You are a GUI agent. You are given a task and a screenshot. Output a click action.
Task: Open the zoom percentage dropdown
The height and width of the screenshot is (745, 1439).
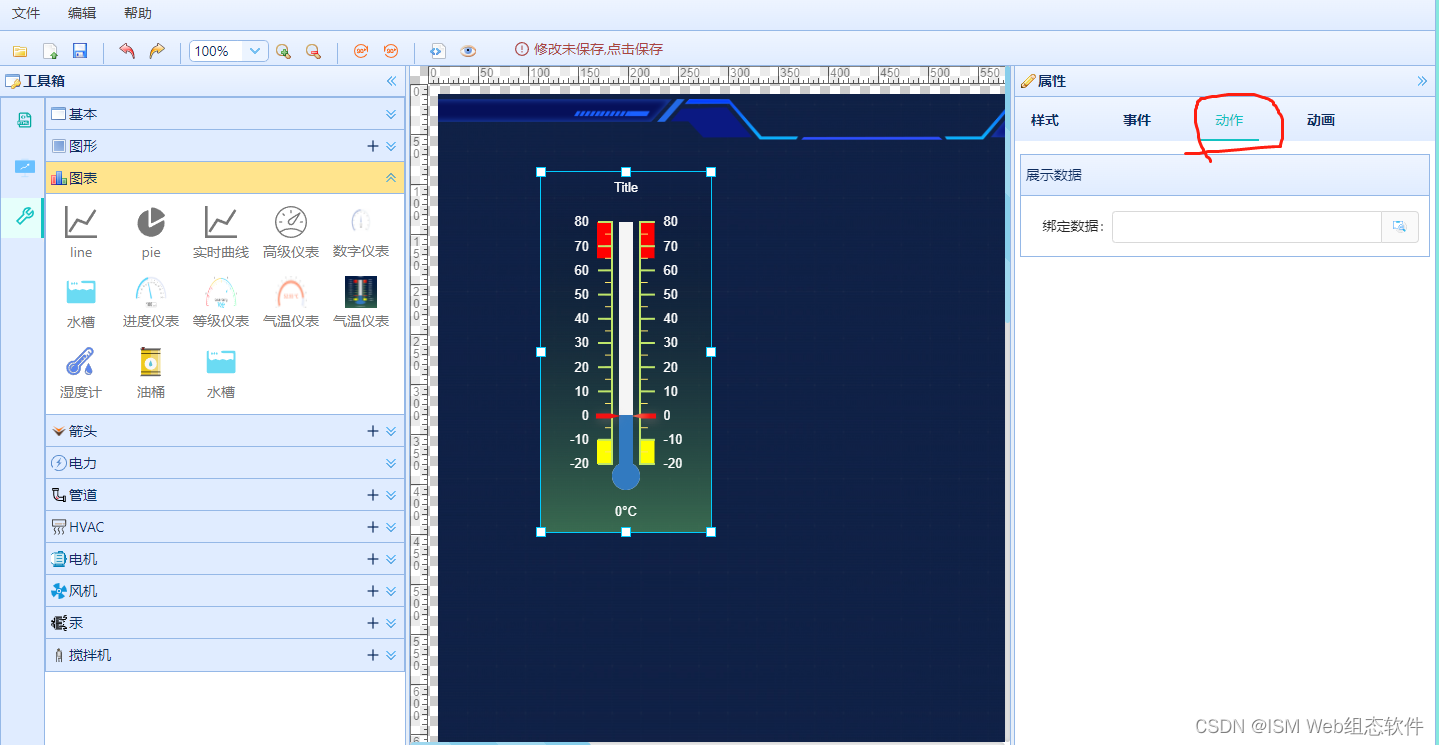[256, 51]
